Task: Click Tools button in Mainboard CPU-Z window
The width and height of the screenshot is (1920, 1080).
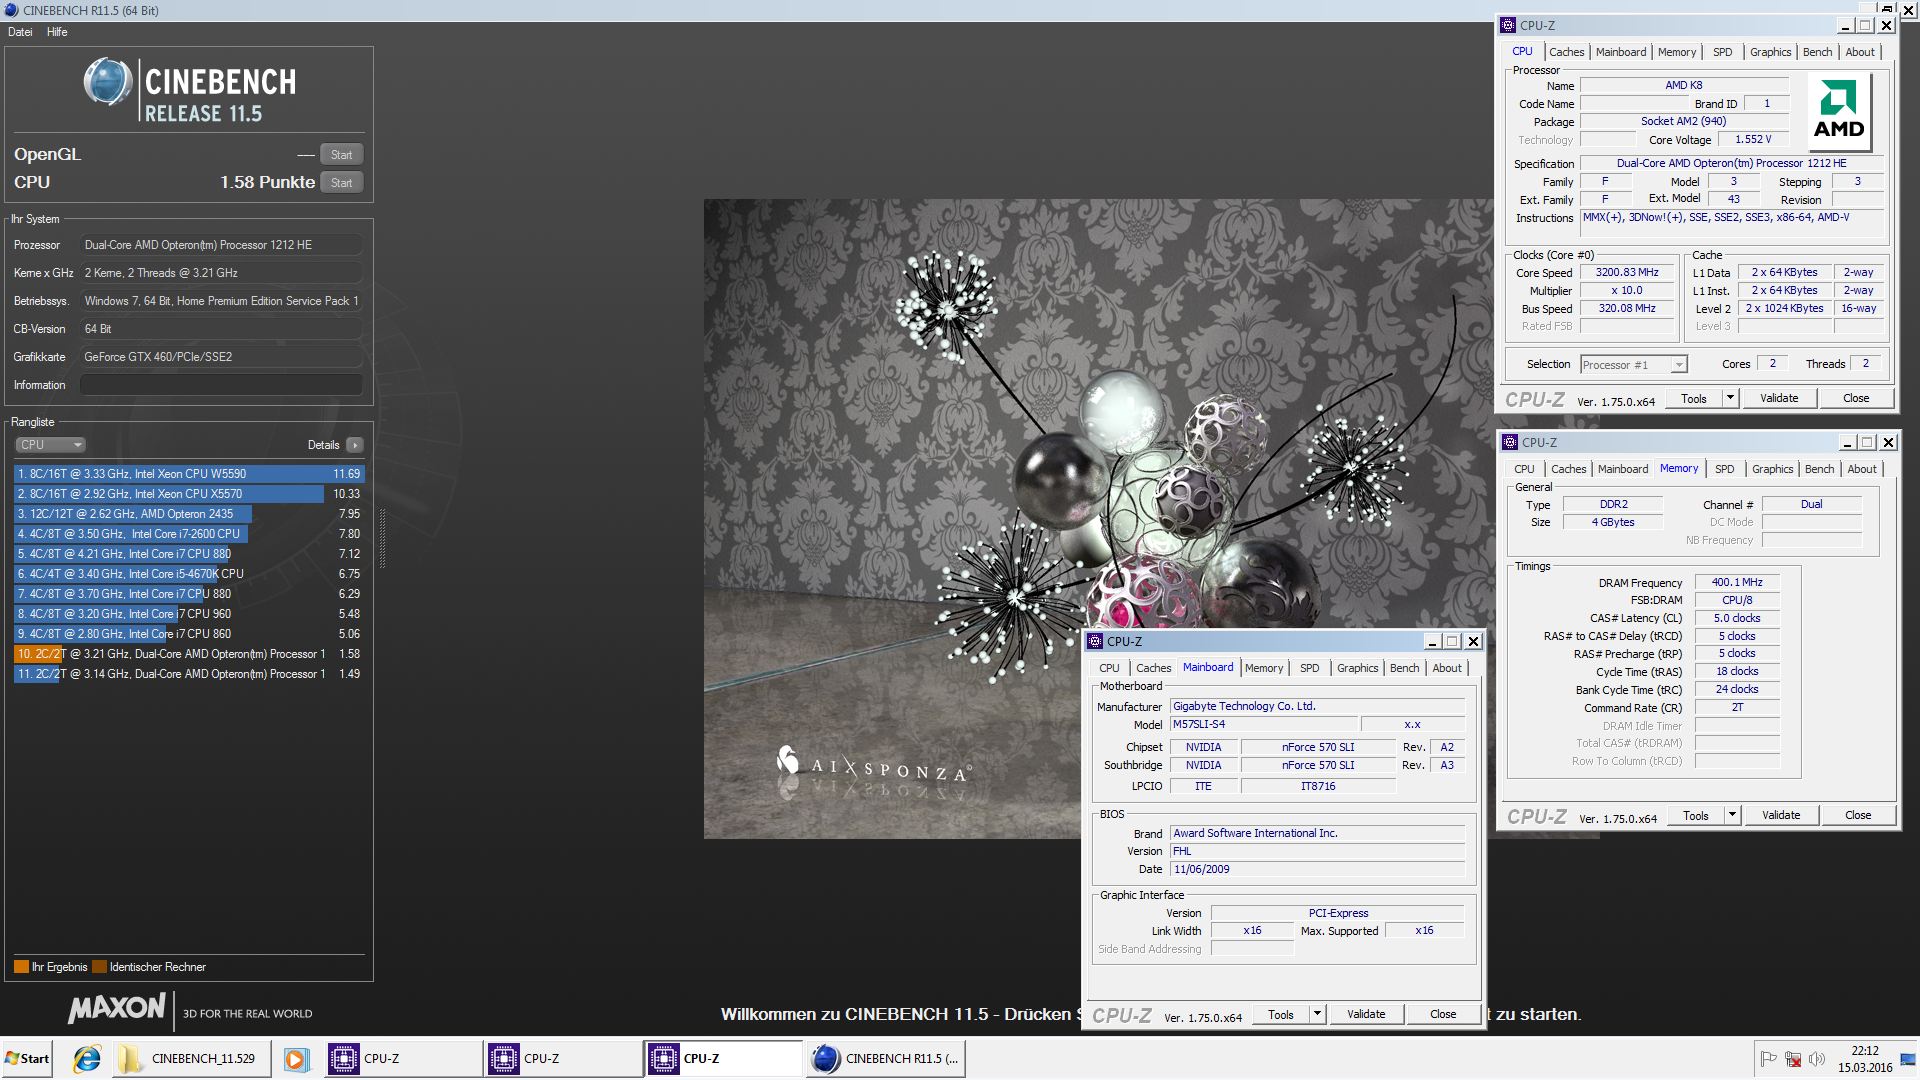Action: click(1280, 1014)
